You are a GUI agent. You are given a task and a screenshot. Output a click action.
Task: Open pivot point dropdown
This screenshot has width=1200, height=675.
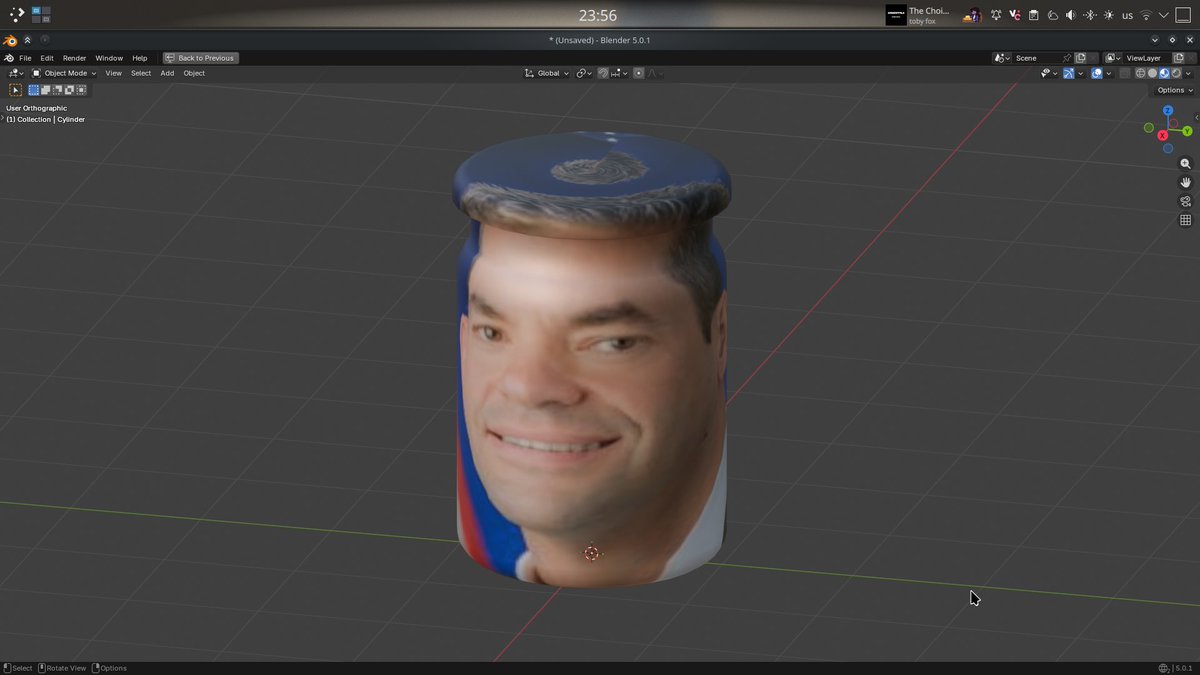tap(584, 73)
